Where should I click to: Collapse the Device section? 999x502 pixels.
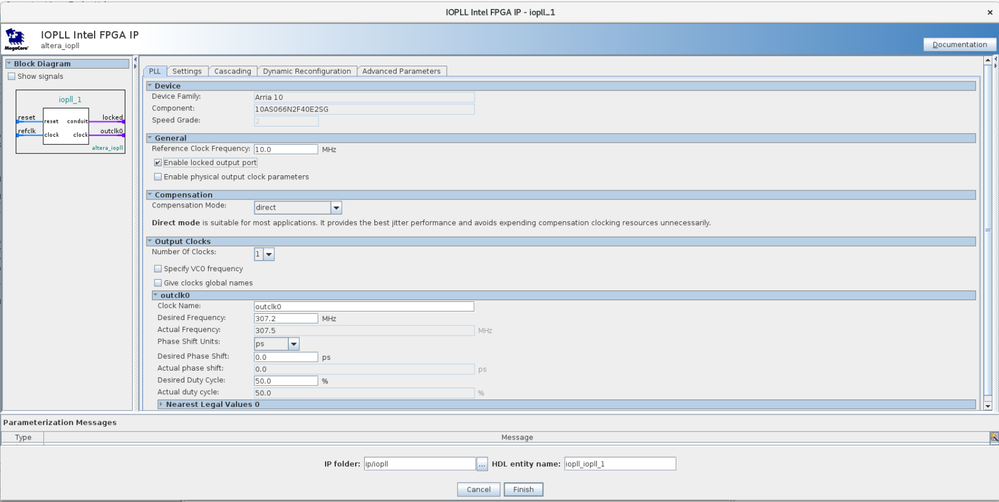click(x=150, y=85)
